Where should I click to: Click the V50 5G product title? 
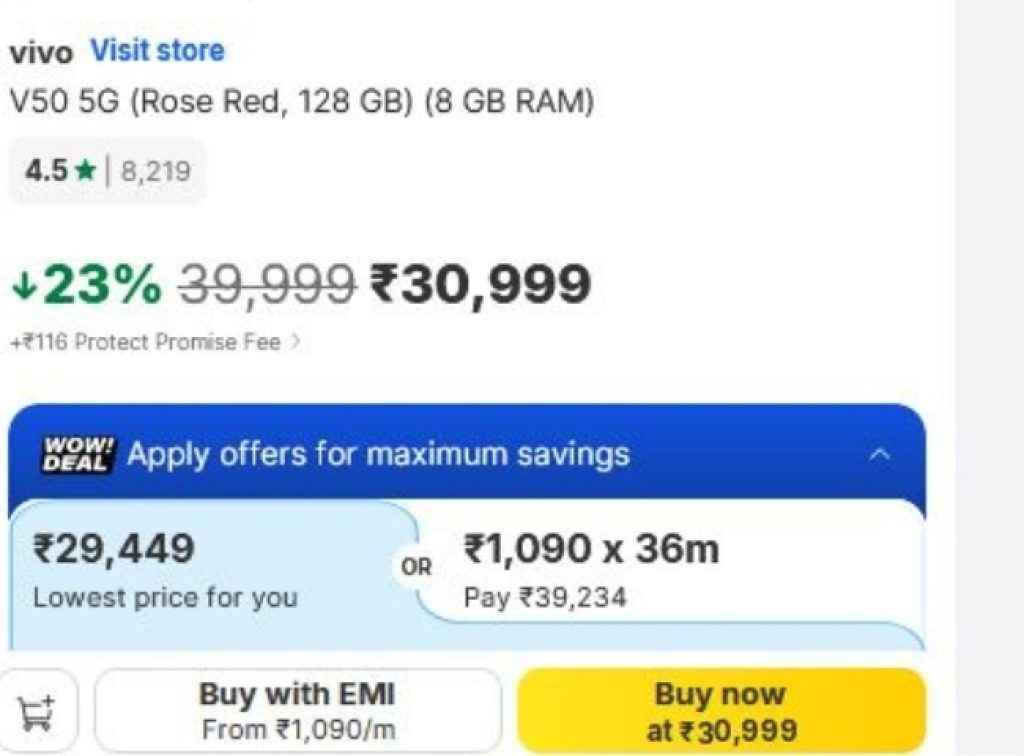coord(301,102)
